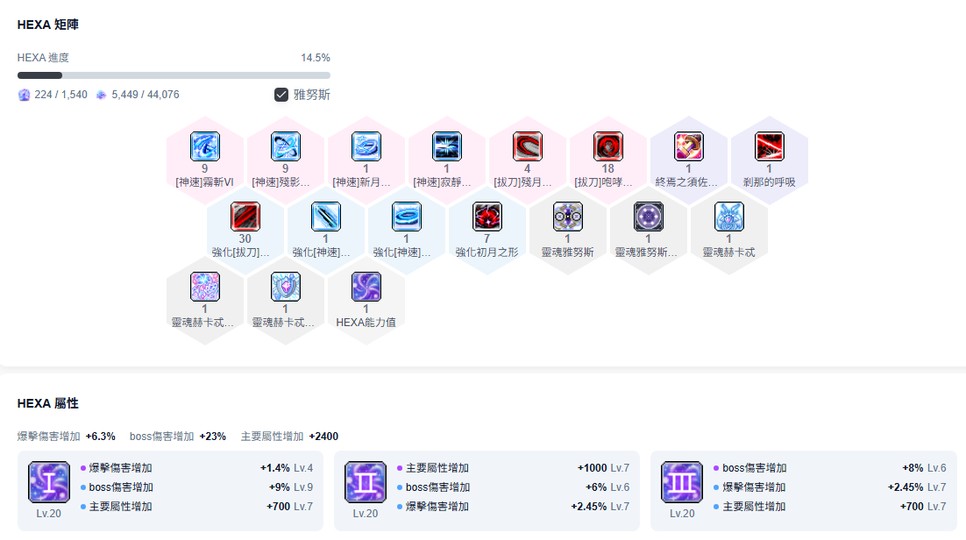Open the 強化初月之形 level 7 icon
The width and height of the screenshot is (966, 540).
(x=487, y=217)
